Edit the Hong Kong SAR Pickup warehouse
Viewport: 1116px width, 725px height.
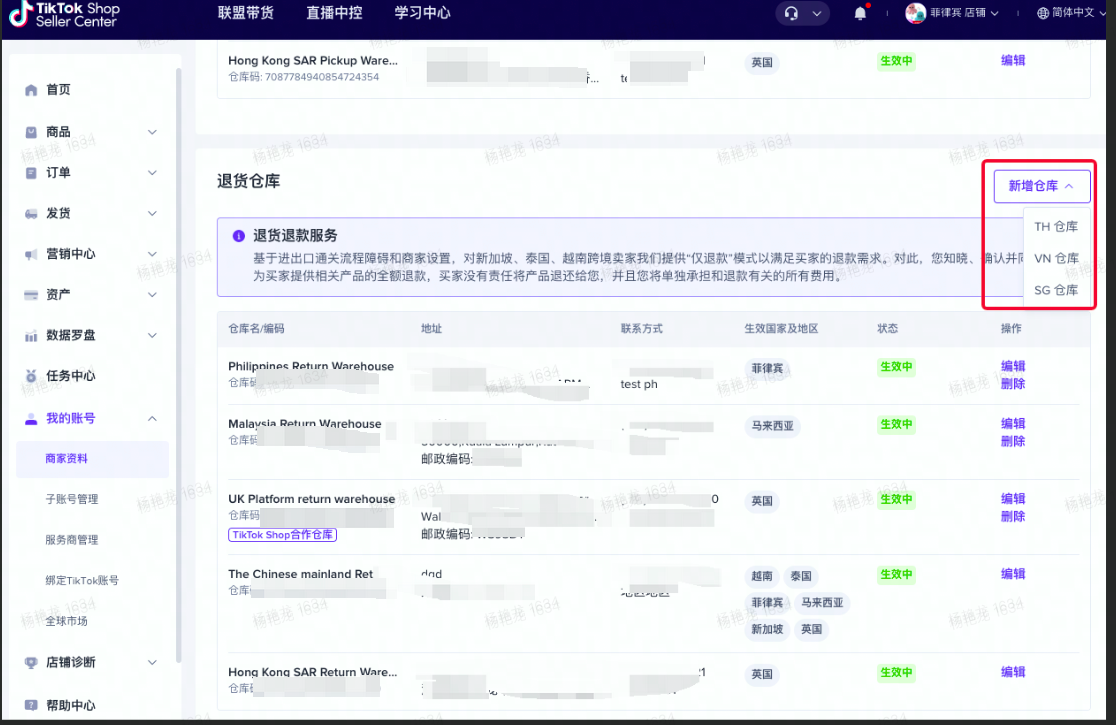pos(1013,60)
